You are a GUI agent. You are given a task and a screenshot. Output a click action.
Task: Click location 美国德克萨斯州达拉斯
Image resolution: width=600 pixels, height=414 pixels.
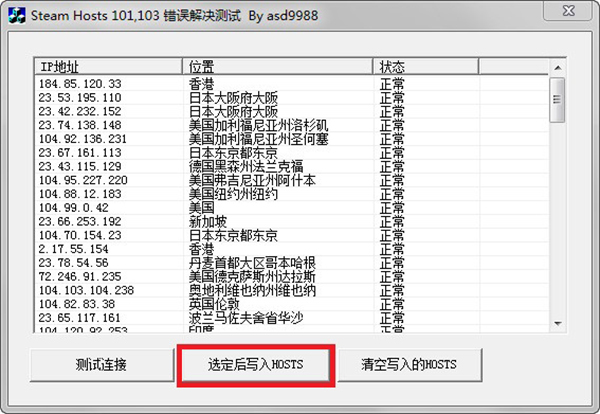[x=252, y=277]
